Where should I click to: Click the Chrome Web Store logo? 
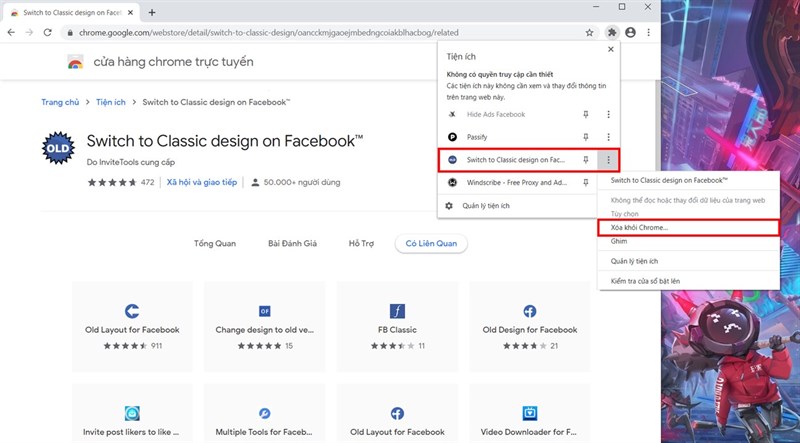pyautogui.click(x=76, y=62)
